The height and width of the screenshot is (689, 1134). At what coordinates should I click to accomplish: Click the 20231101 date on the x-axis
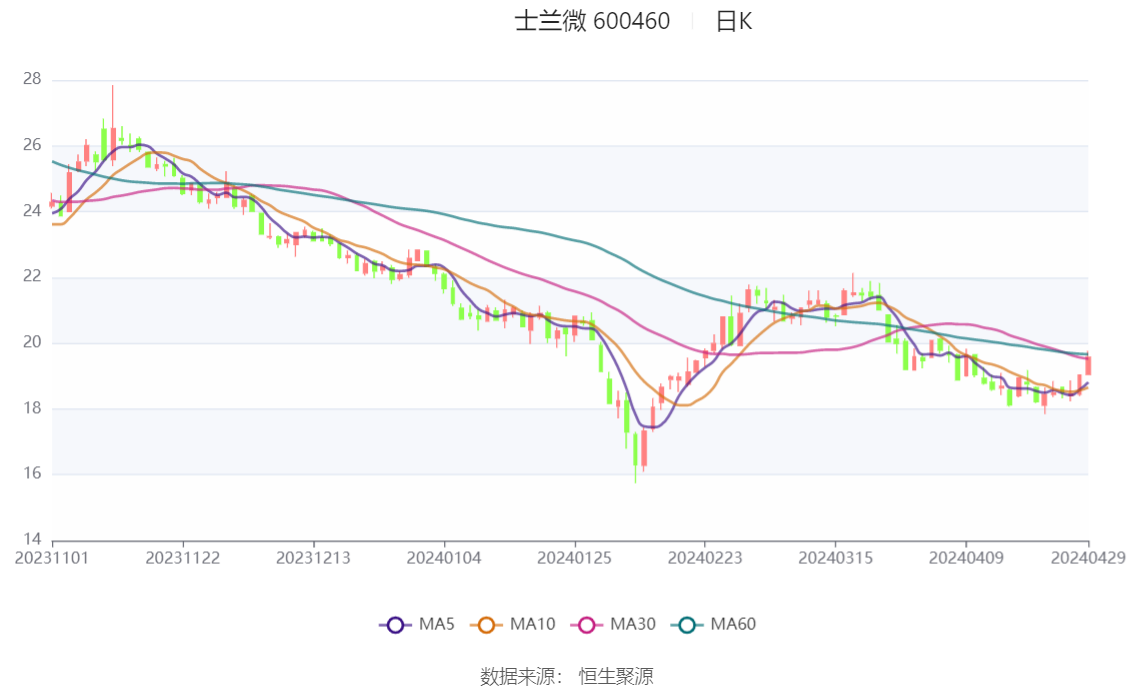tap(52, 557)
